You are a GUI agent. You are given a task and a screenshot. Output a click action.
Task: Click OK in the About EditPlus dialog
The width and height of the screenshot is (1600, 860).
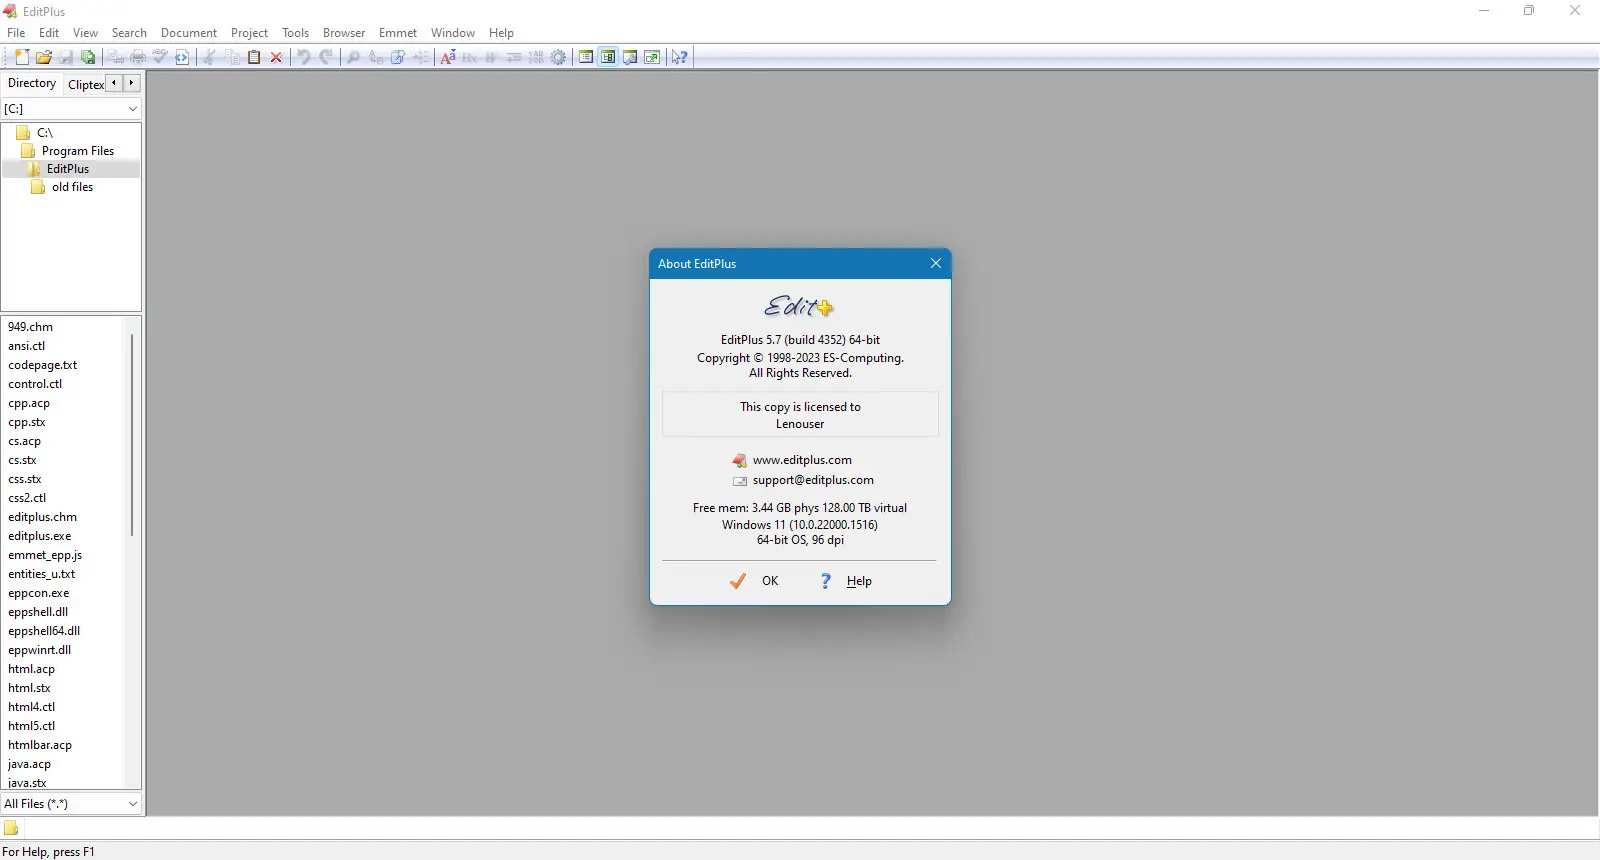point(755,581)
